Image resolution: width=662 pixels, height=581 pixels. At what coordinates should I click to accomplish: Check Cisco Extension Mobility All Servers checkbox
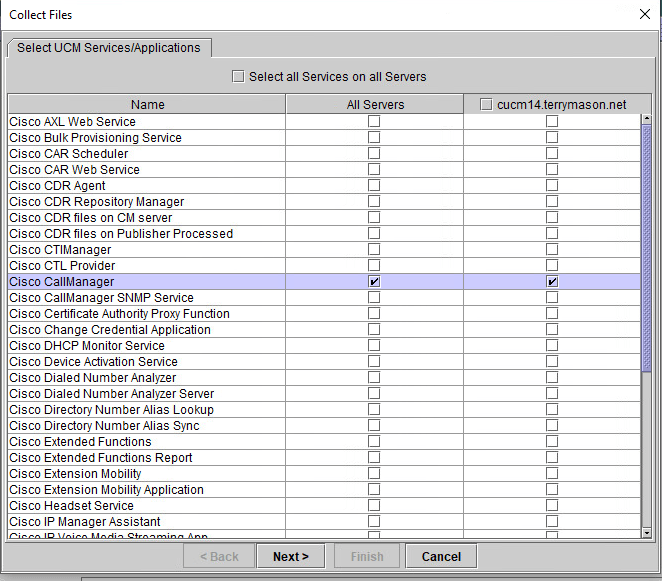click(x=374, y=473)
